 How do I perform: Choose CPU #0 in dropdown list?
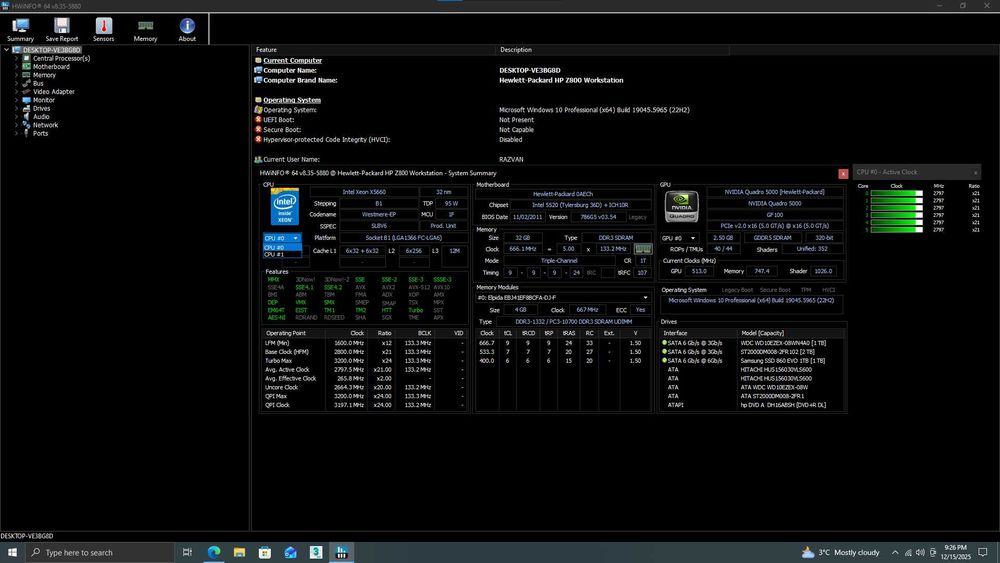tap(282, 247)
